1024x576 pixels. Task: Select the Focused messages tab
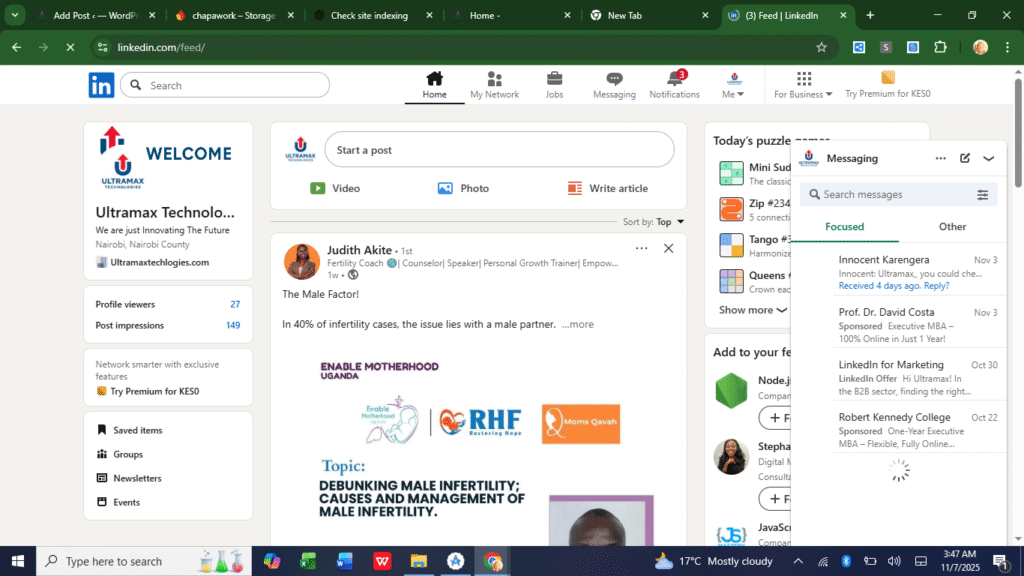pyautogui.click(x=844, y=227)
